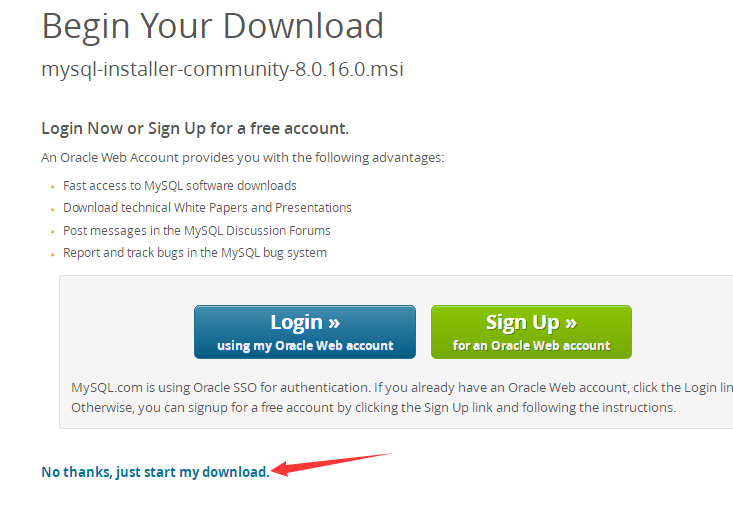
Task: Click 'Login Now or Sign Up' subheading
Action: tap(195, 128)
